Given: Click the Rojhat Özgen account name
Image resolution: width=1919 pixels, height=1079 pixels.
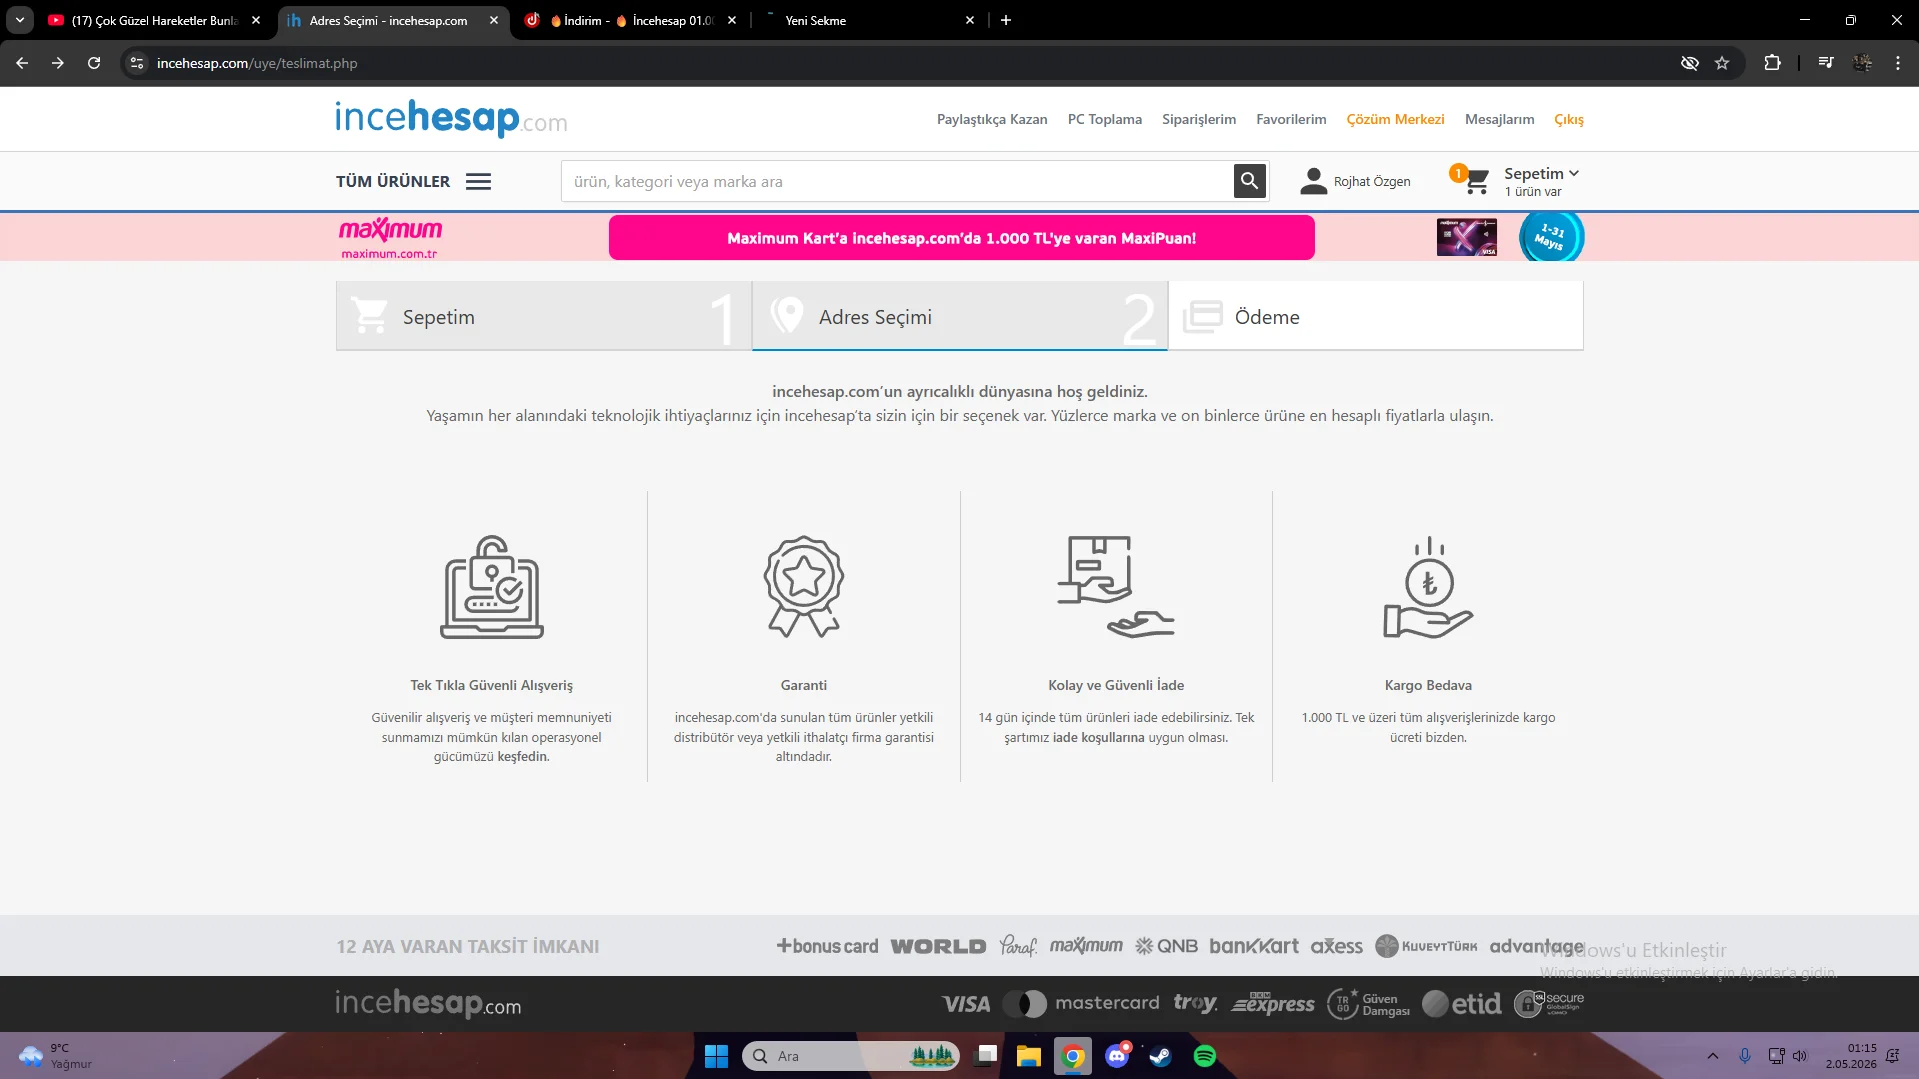Looking at the screenshot, I should (1372, 181).
